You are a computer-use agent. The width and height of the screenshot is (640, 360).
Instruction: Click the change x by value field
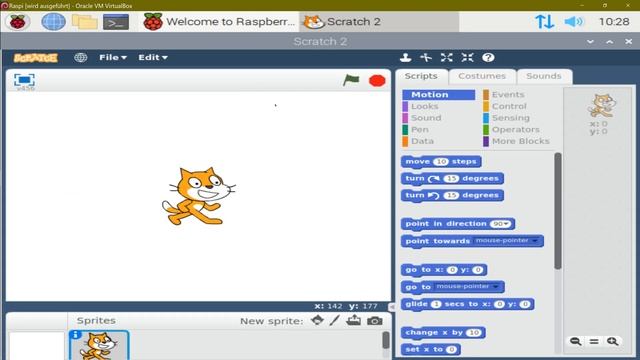tap(473, 333)
